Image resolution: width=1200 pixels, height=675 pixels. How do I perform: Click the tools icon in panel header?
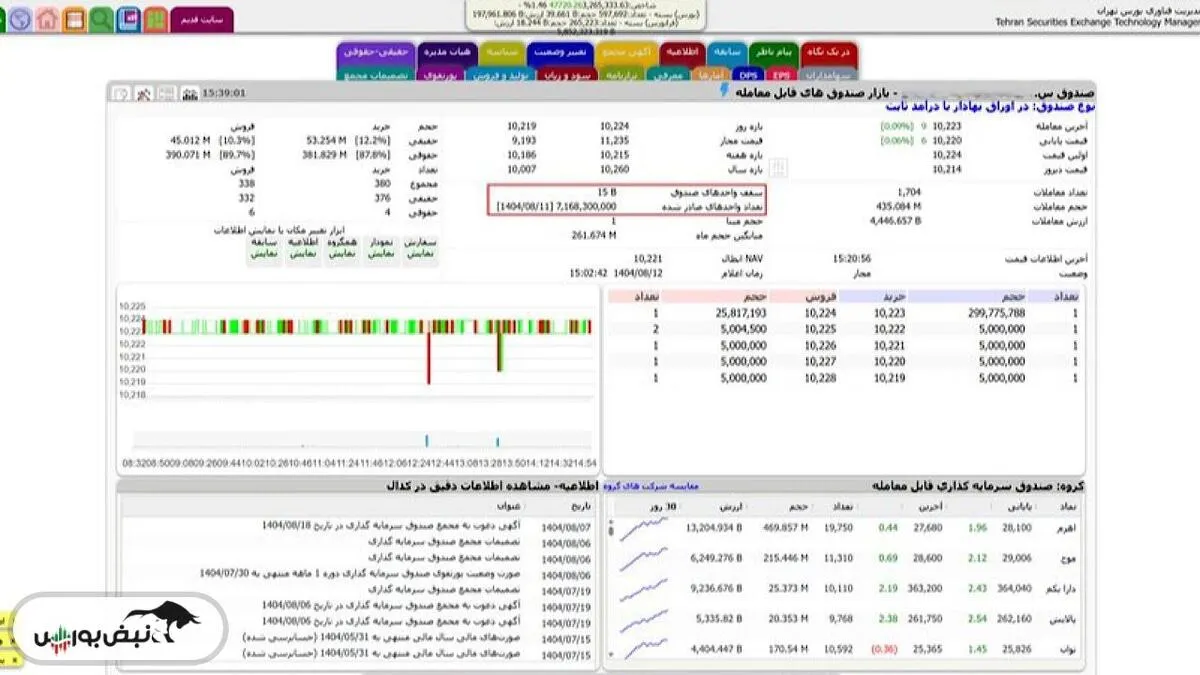pyautogui.click(x=143, y=94)
